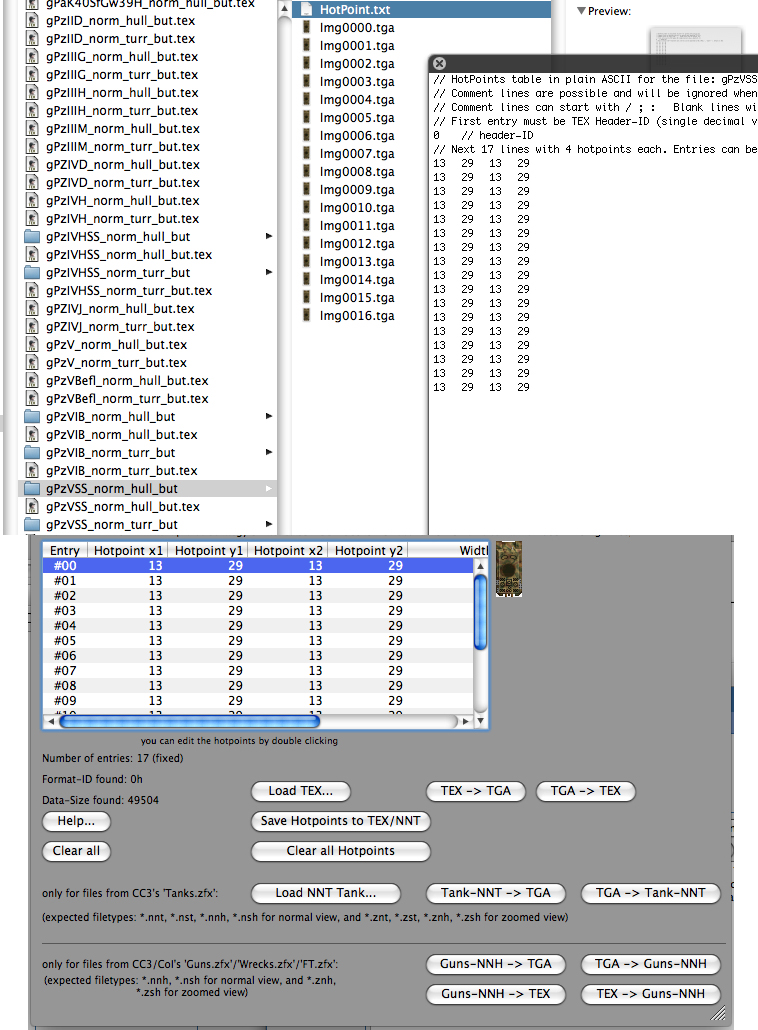Click the TGA -> Guns-NNH button
This screenshot has height=1030, width=758.
tap(651, 964)
